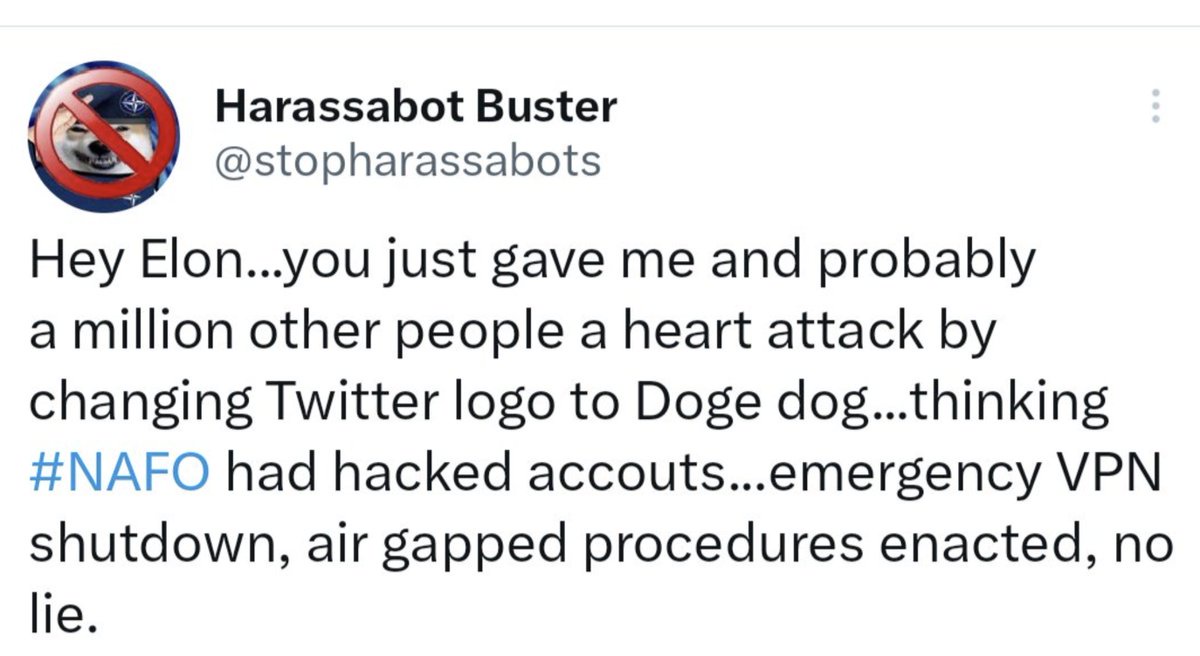Open the Harassabot Buster display name
Viewport: 1200px width, 656px height.
click(416, 105)
